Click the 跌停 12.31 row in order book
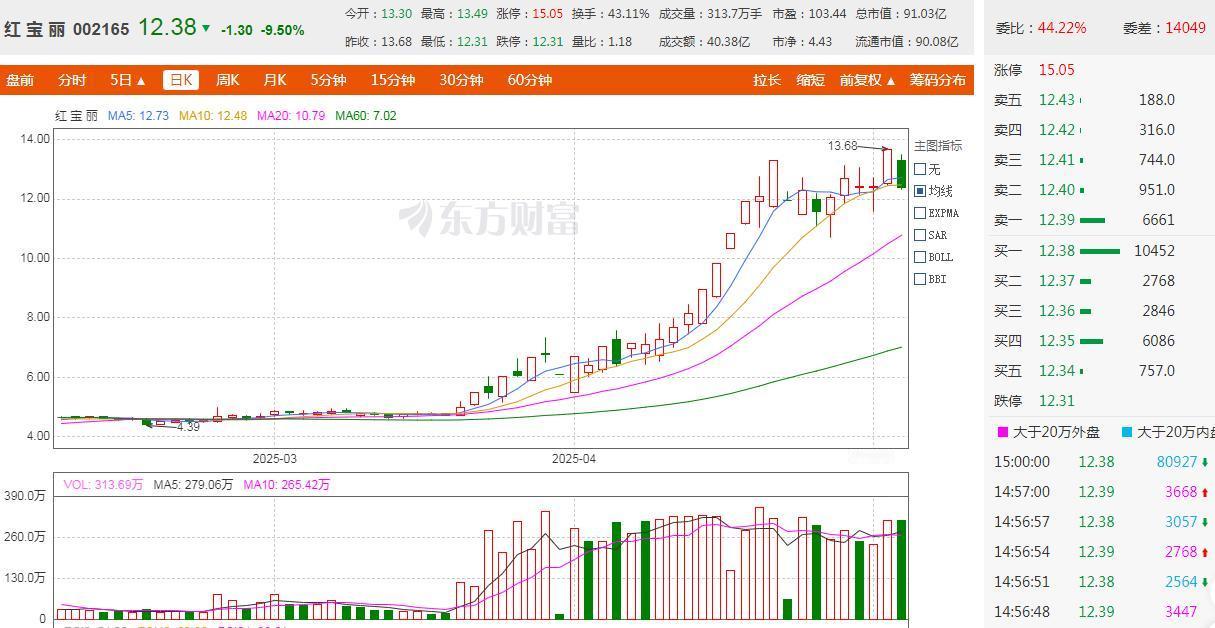 (1098, 401)
